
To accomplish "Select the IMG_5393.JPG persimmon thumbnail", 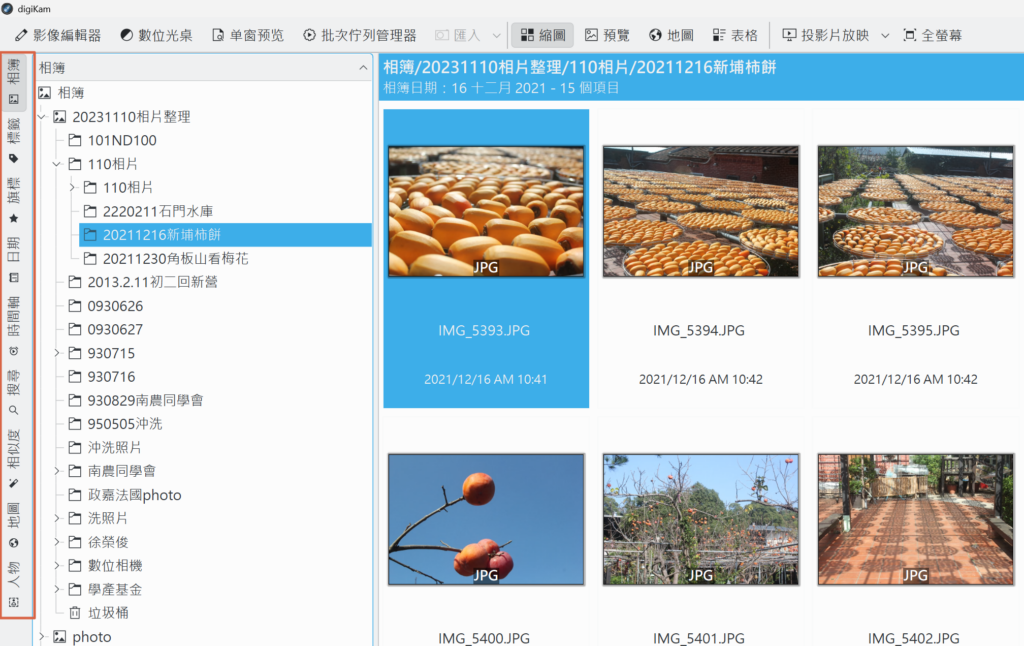I will tap(486, 212).
